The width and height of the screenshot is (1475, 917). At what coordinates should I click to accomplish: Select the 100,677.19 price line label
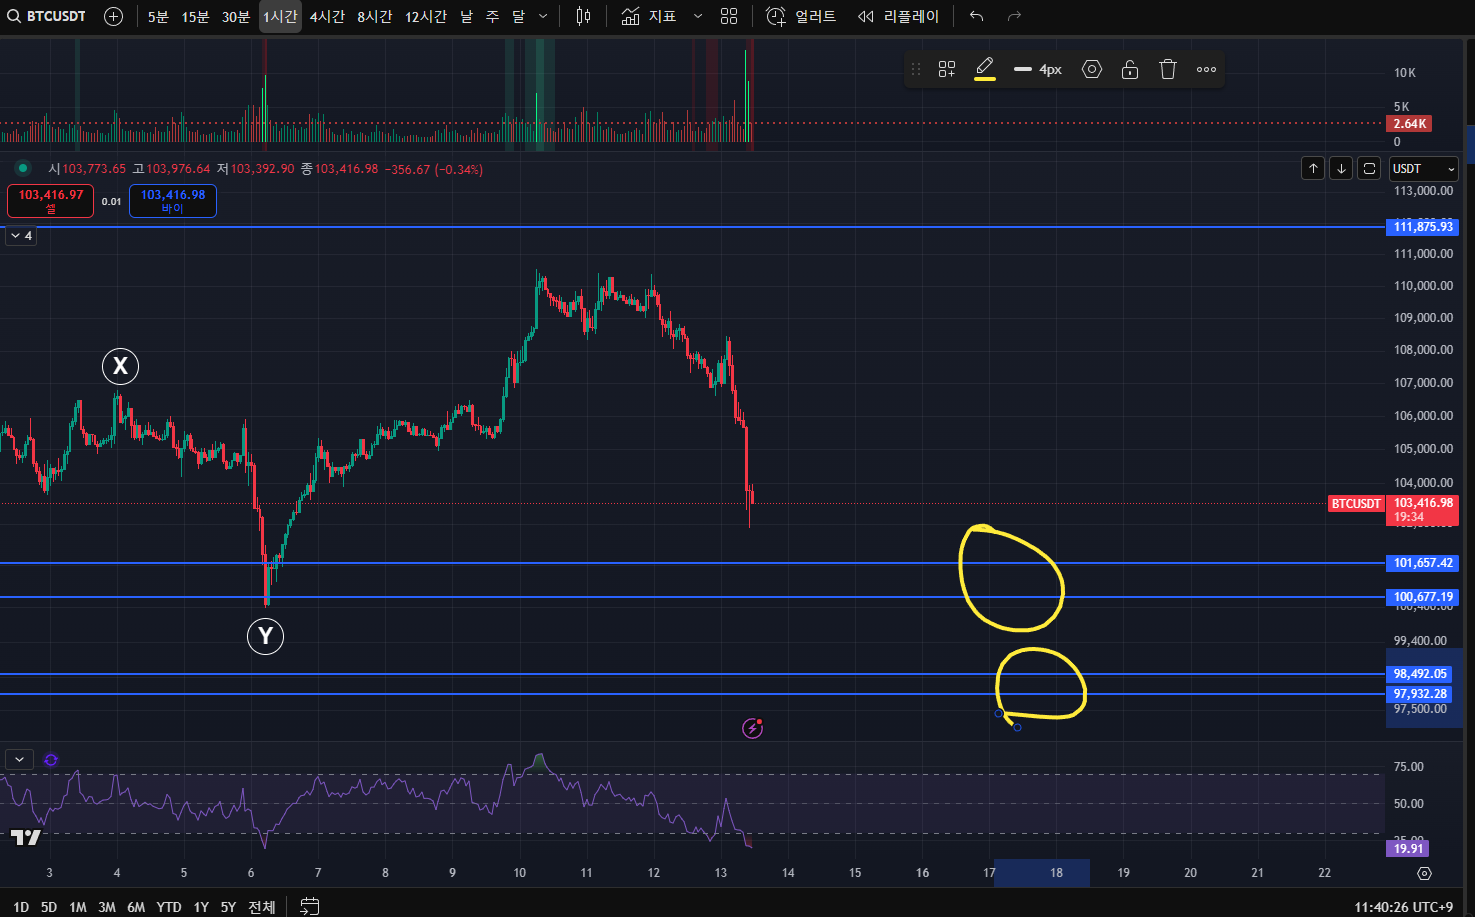pos(1424,597)
